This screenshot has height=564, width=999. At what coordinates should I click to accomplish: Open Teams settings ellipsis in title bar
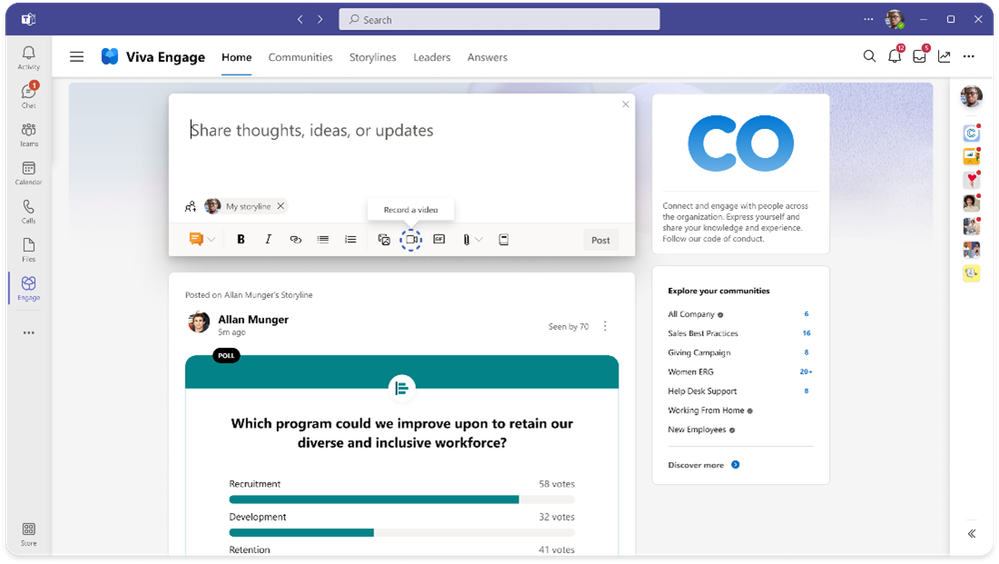(x=868, y=19)
